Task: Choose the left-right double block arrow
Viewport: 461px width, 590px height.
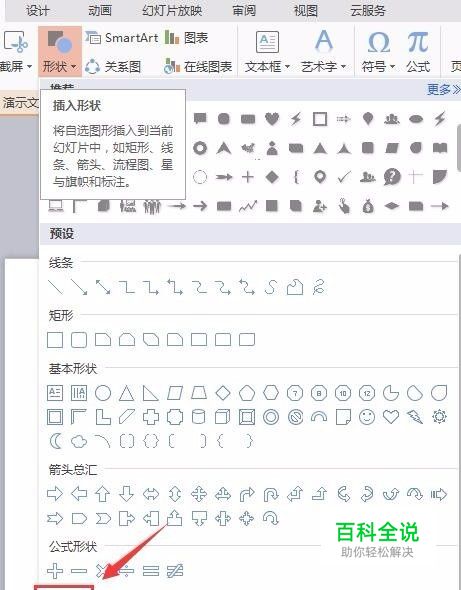Action: [151, 494]
